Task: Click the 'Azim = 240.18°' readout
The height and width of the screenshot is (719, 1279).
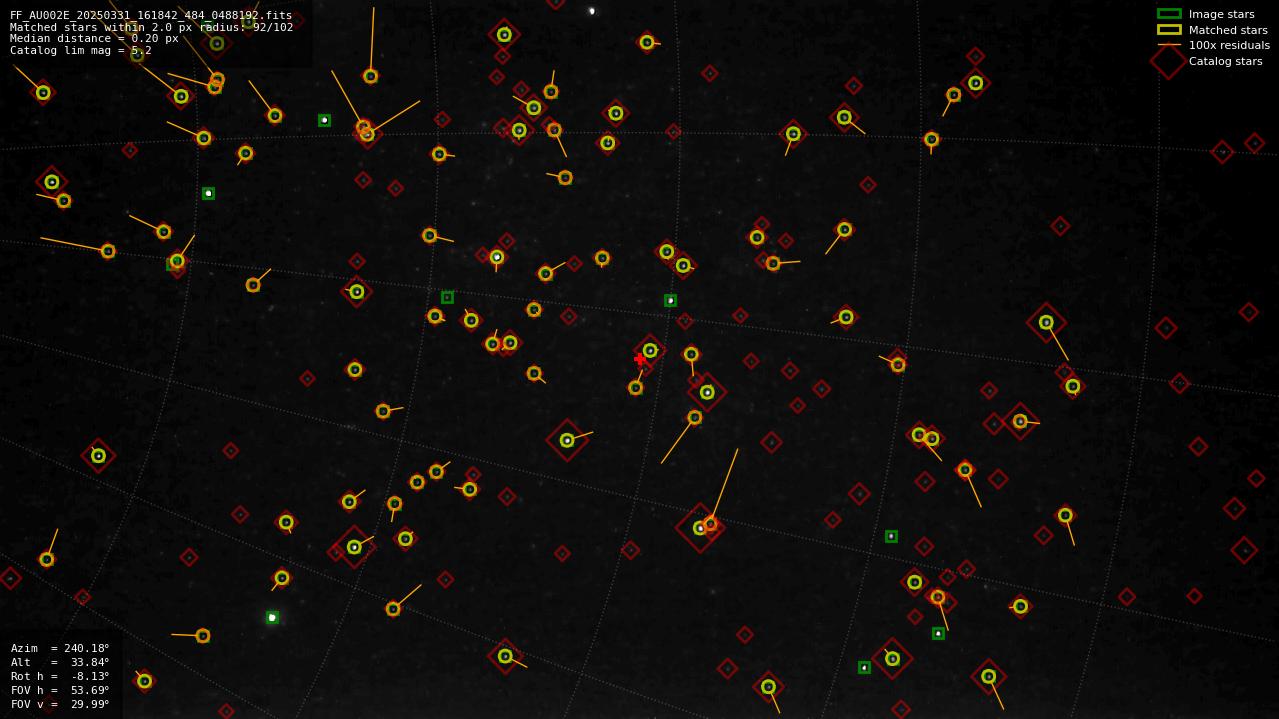Action: [60, 648]
